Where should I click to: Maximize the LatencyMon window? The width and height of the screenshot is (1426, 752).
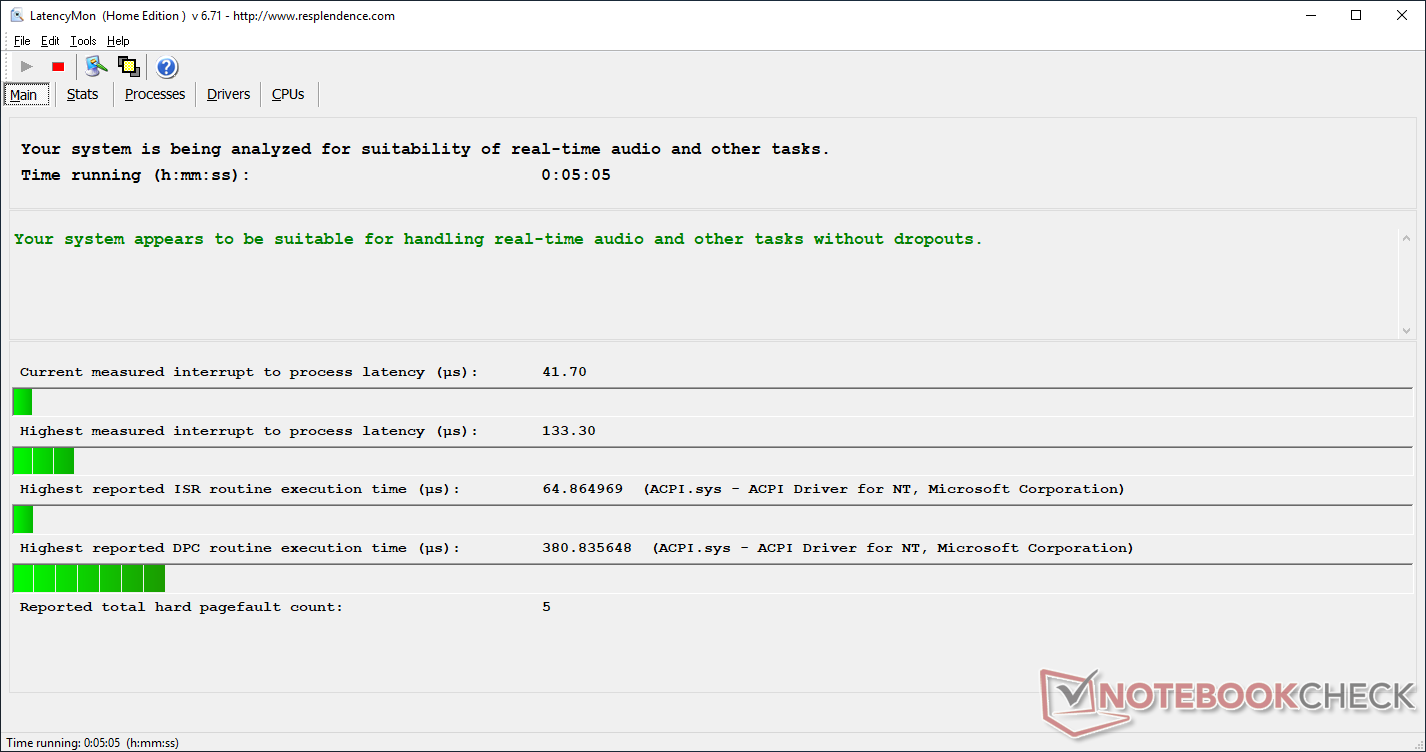click(1356, 15)
